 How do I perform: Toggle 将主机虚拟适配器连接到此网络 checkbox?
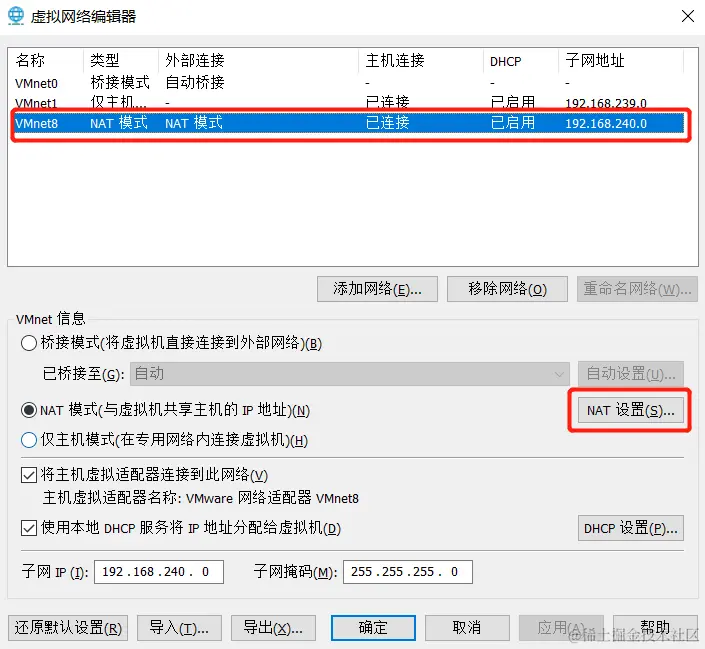[29, 475]
